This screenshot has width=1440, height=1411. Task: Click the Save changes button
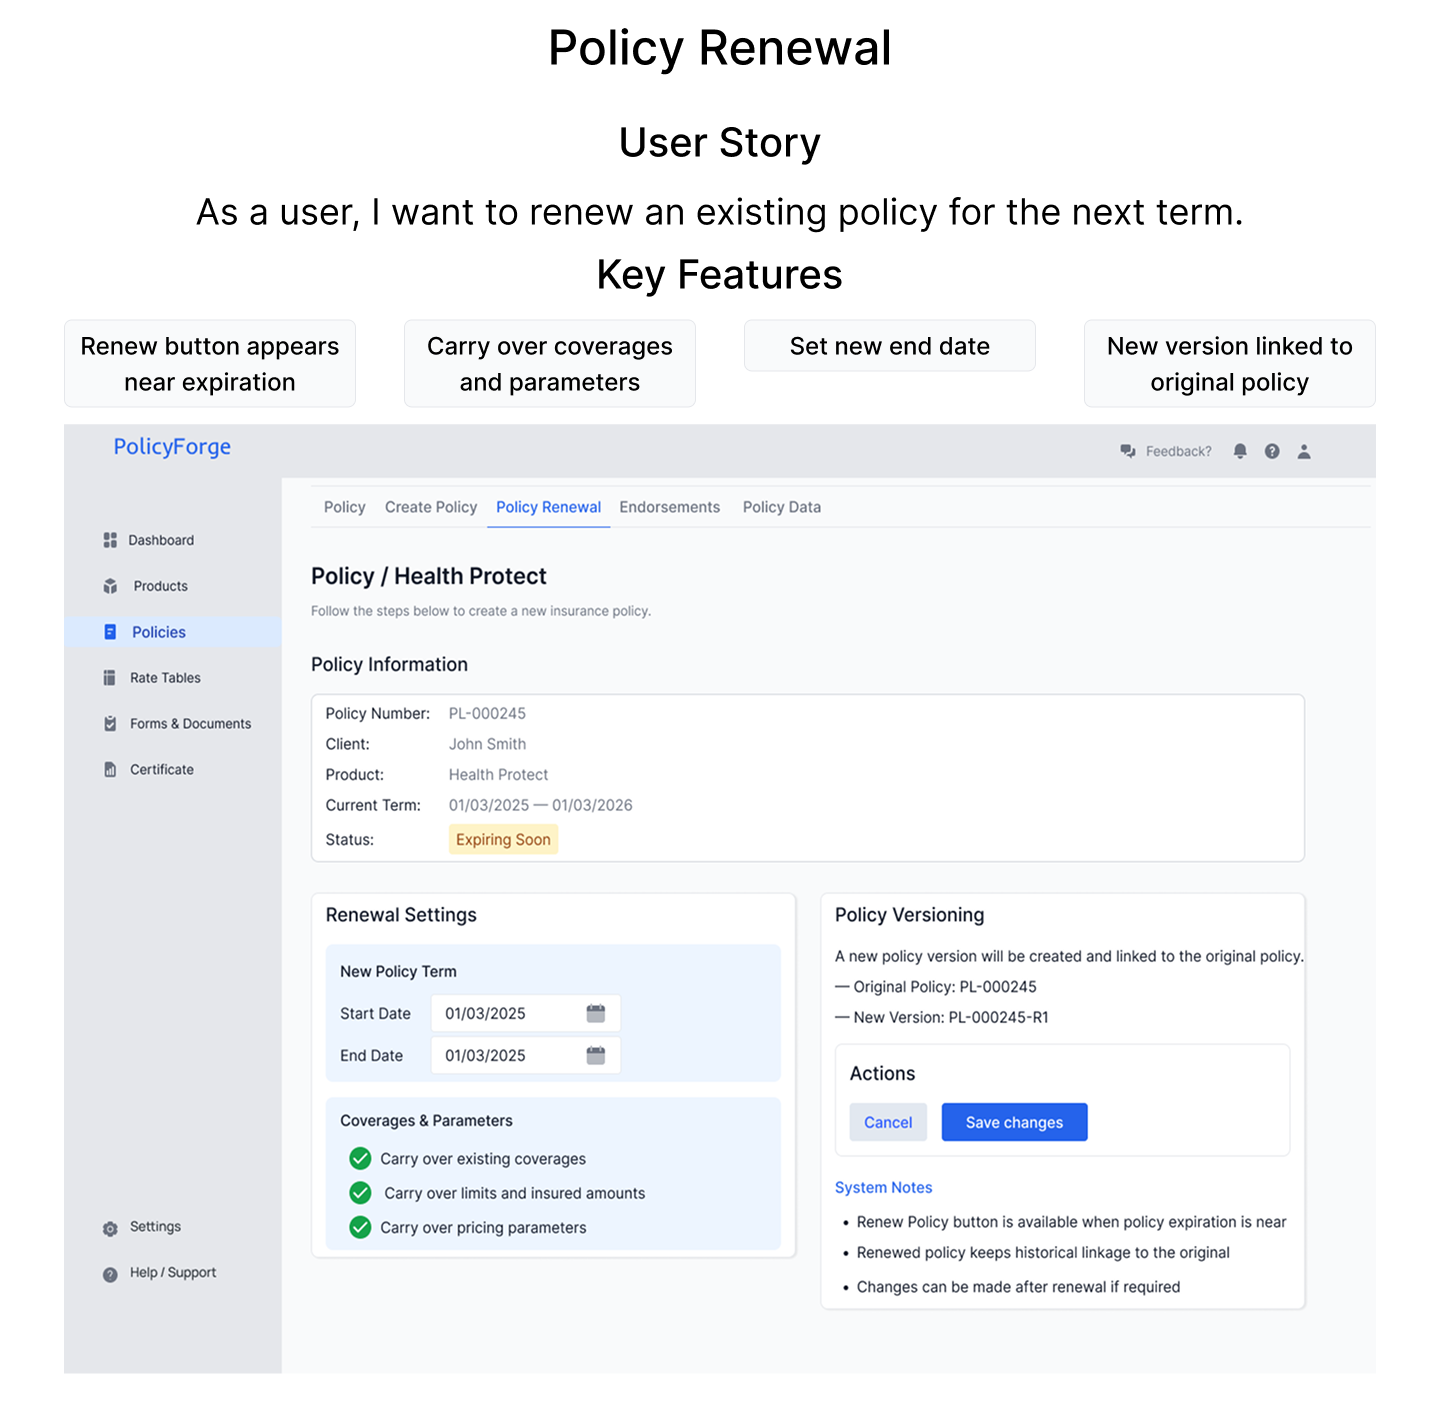pos(1014,1122)
